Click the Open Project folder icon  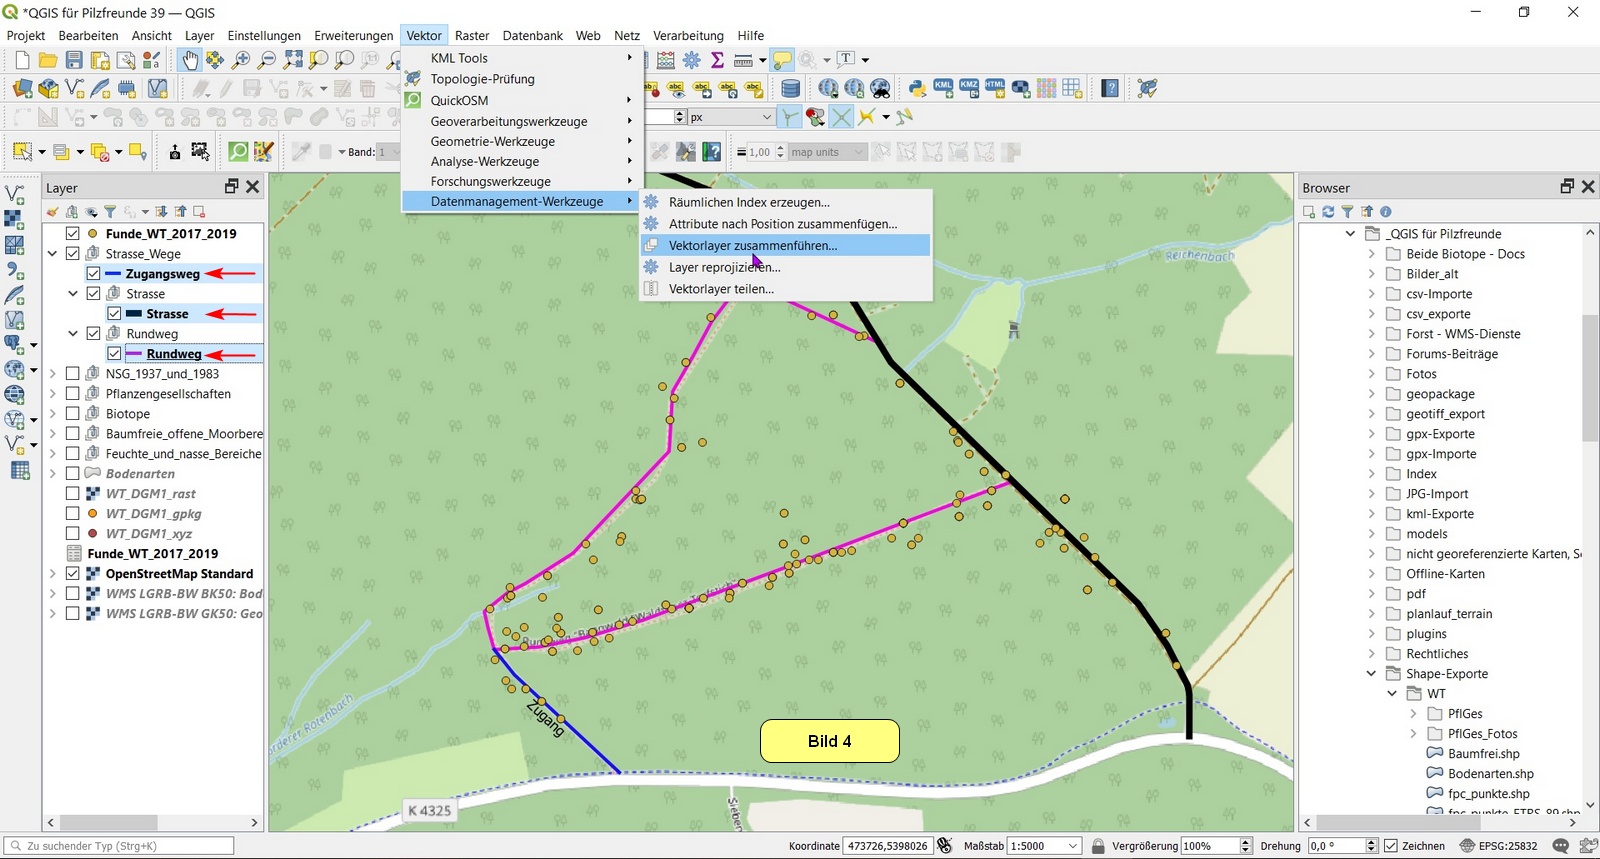tap(47, 60)
